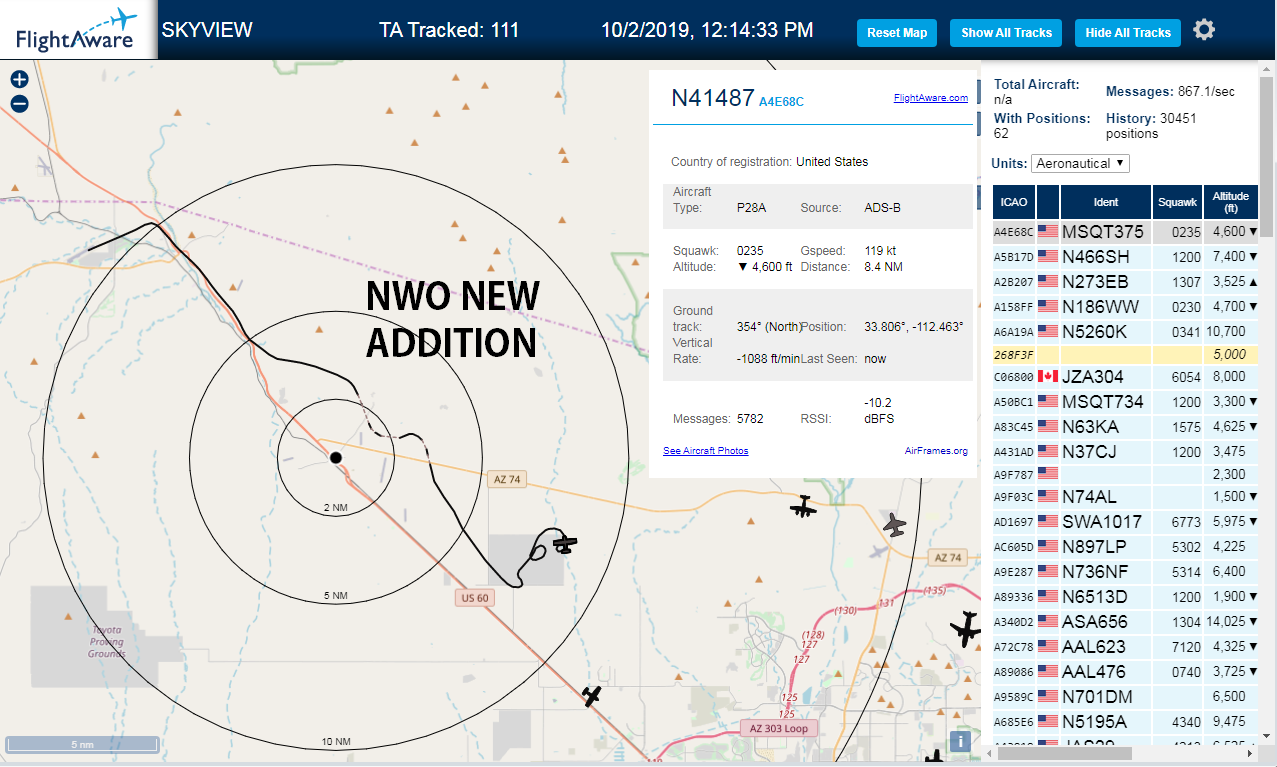Select aircraft row MSQT734
Screen dimensions: 1277x767
click(1126, 402)
